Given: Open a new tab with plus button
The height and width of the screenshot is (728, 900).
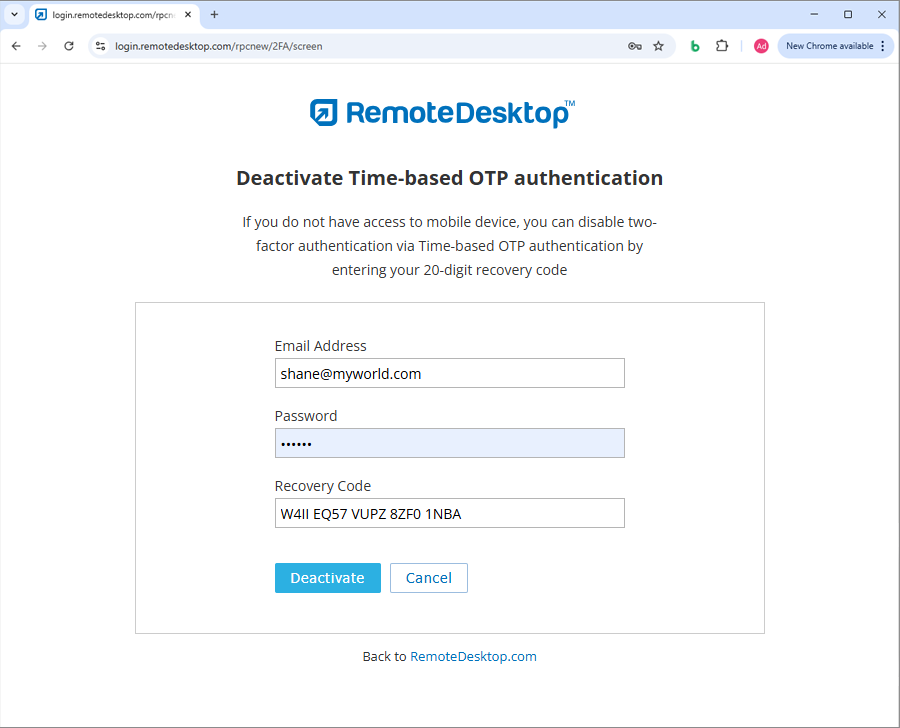Looking at the screenshot, I should pyautogui.click(x=214, y=15).
